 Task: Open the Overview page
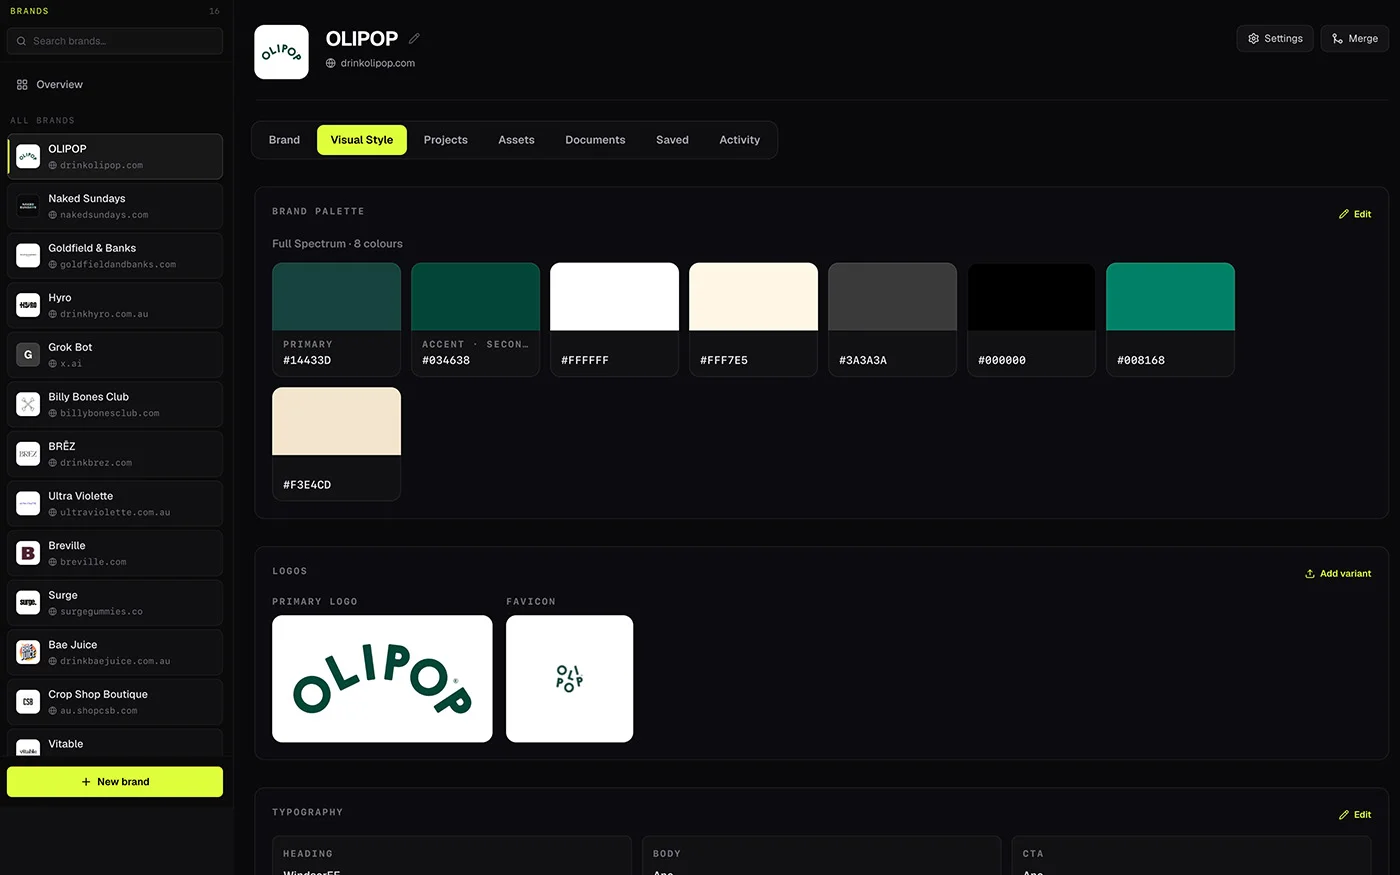tap(115, 85)
